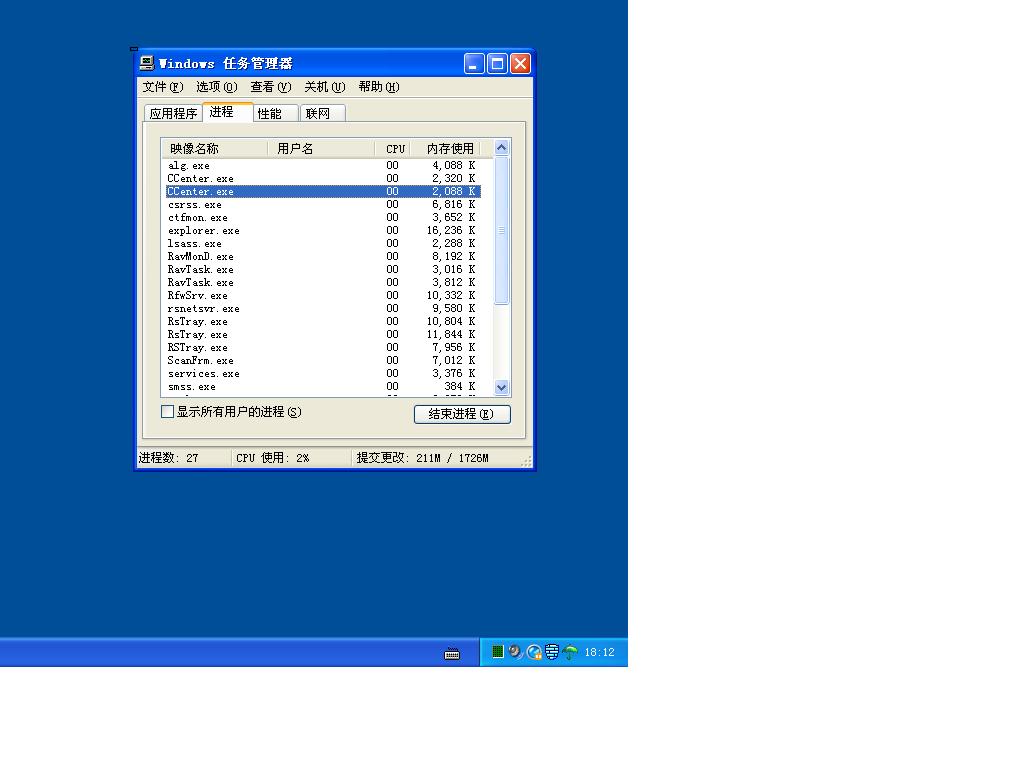
Task: Click the process list scroll down arrow
Action: tap(502, 387)
